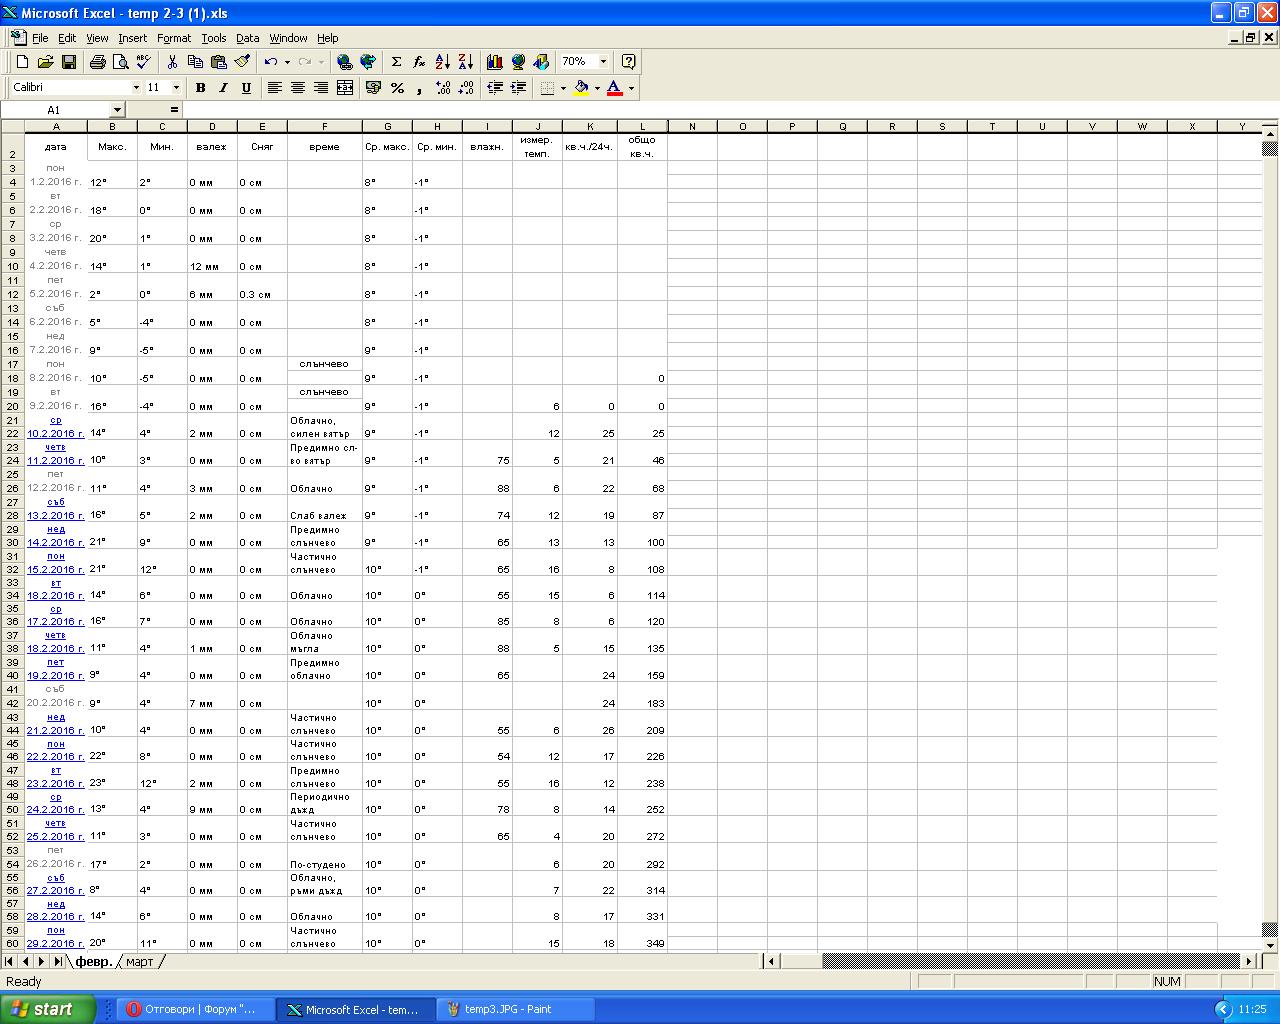The width and height of the screenshot is (1280, 1024).
Task: Apply the yellow Fill Color swatch
Action: [581, 88]
